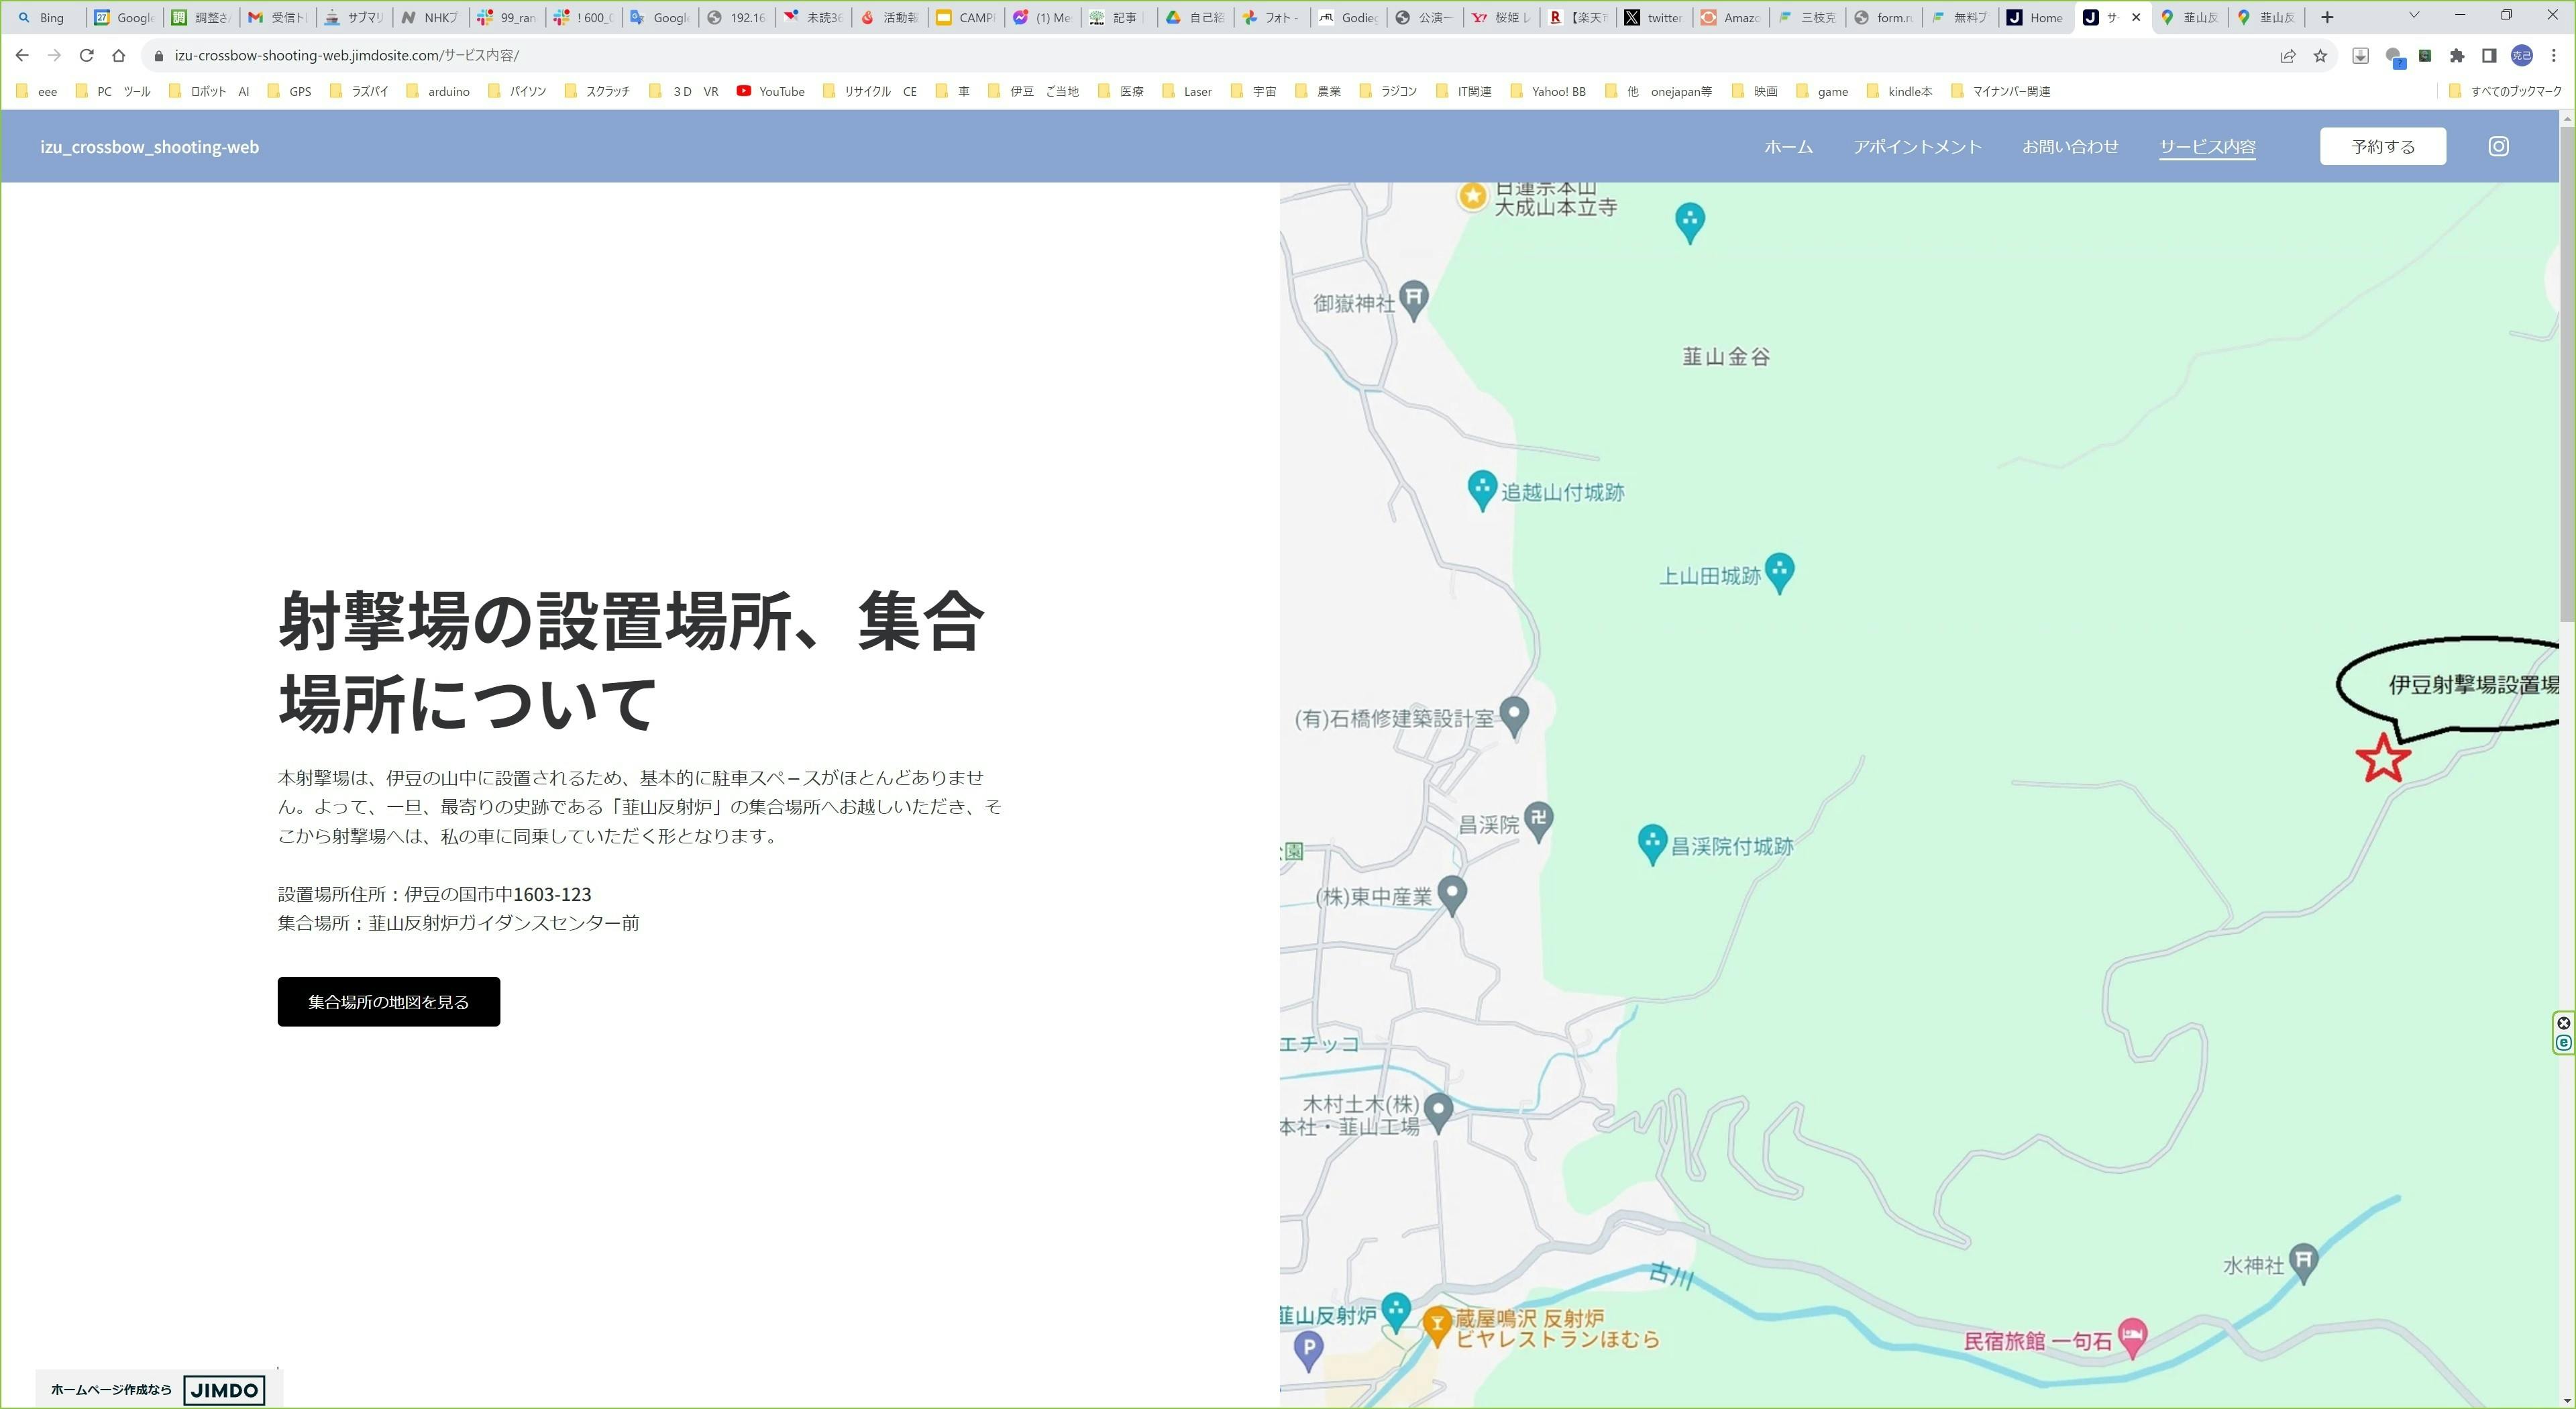2576x1409 pixels.
Task: Open the Instagram icon in site header
Action: (2497, 146)
